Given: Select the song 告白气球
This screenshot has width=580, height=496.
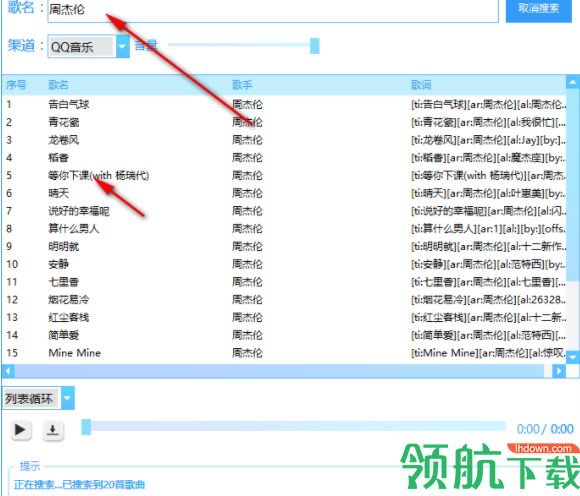Looking at the screenshot, I should click(69, 105).
